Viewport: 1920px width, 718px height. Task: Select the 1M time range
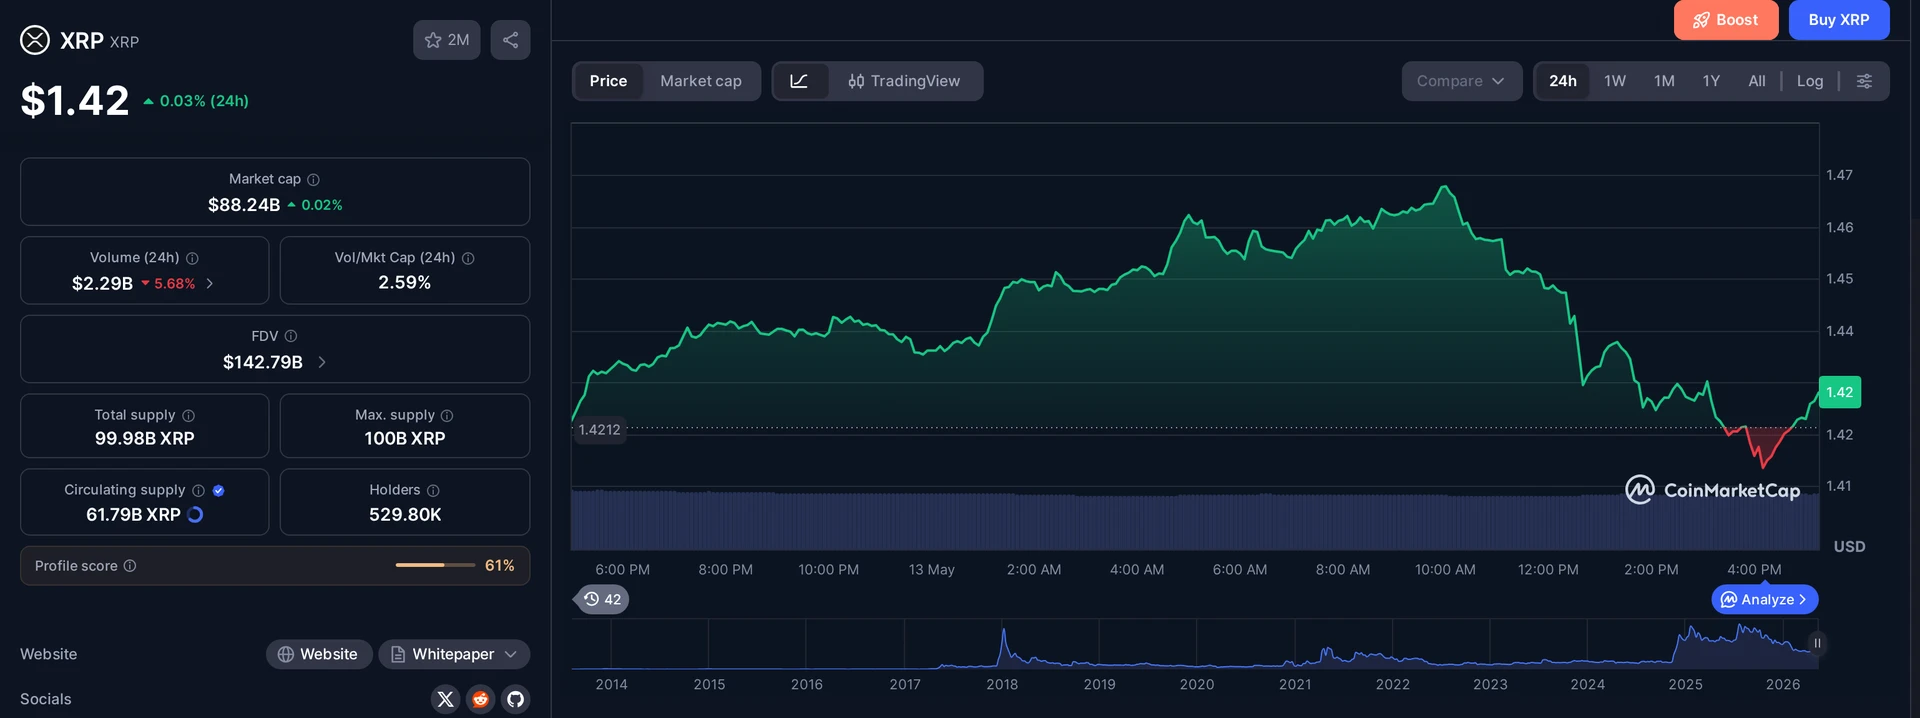[x=1664, y=81]
